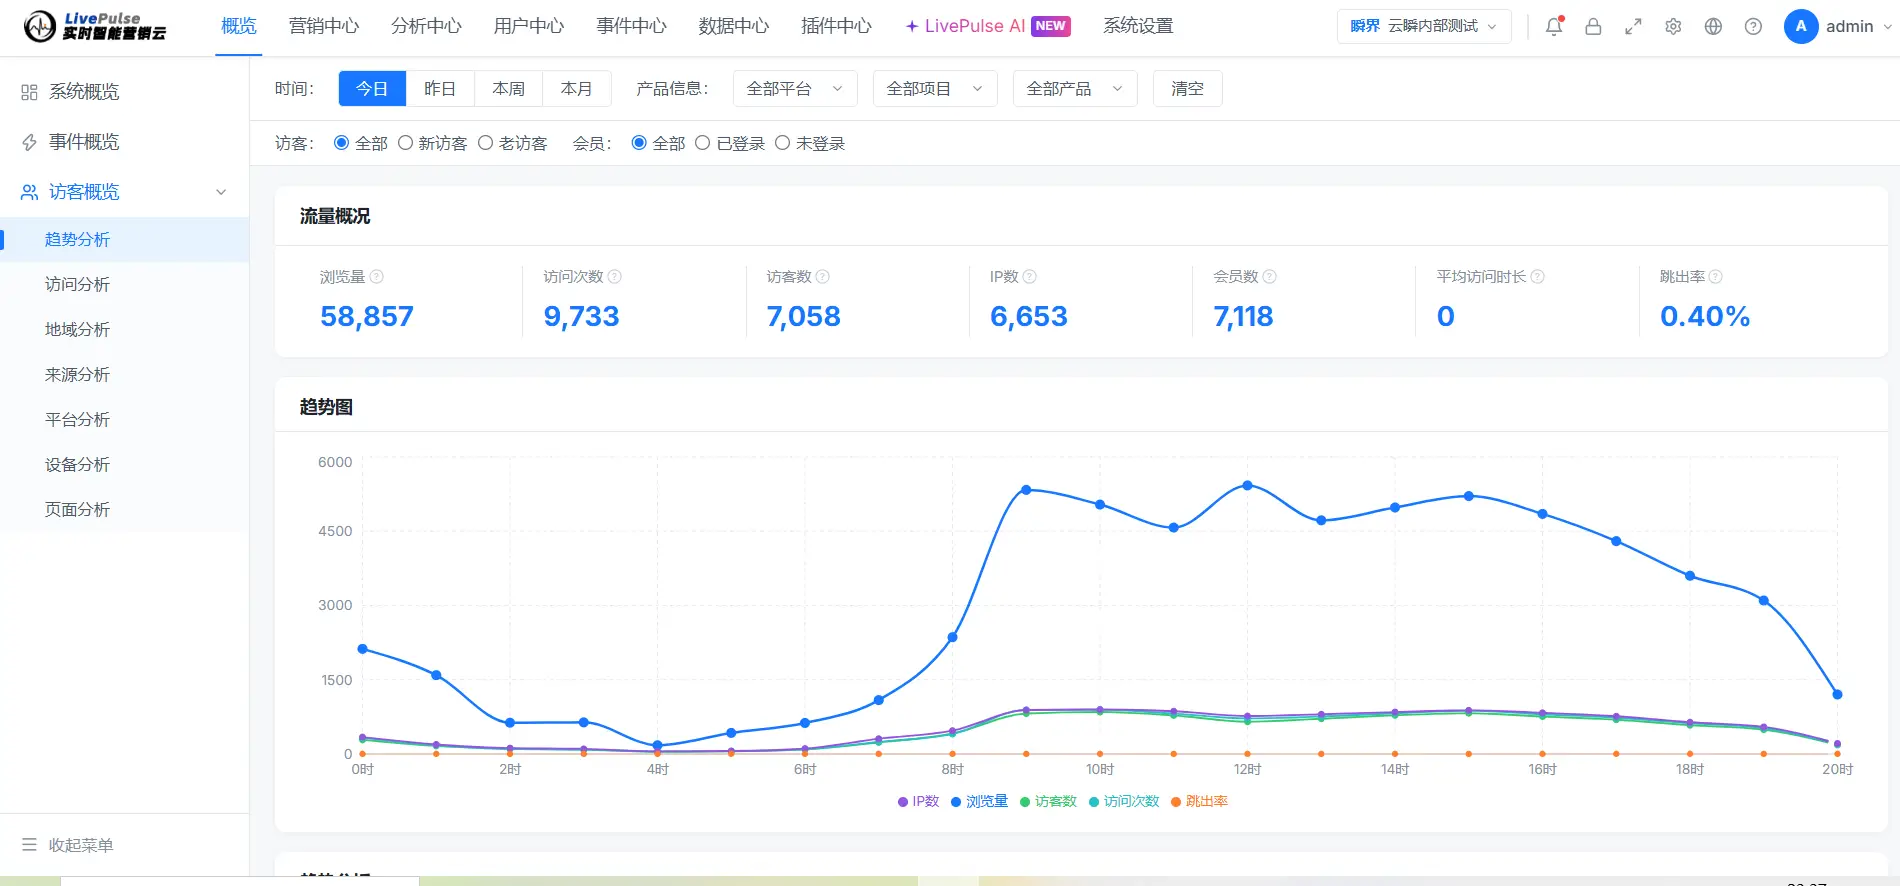This screenshot has width=1900, height=886.
Task: Open 地域分析 in the sidebar
Action: tap(77, 329)
